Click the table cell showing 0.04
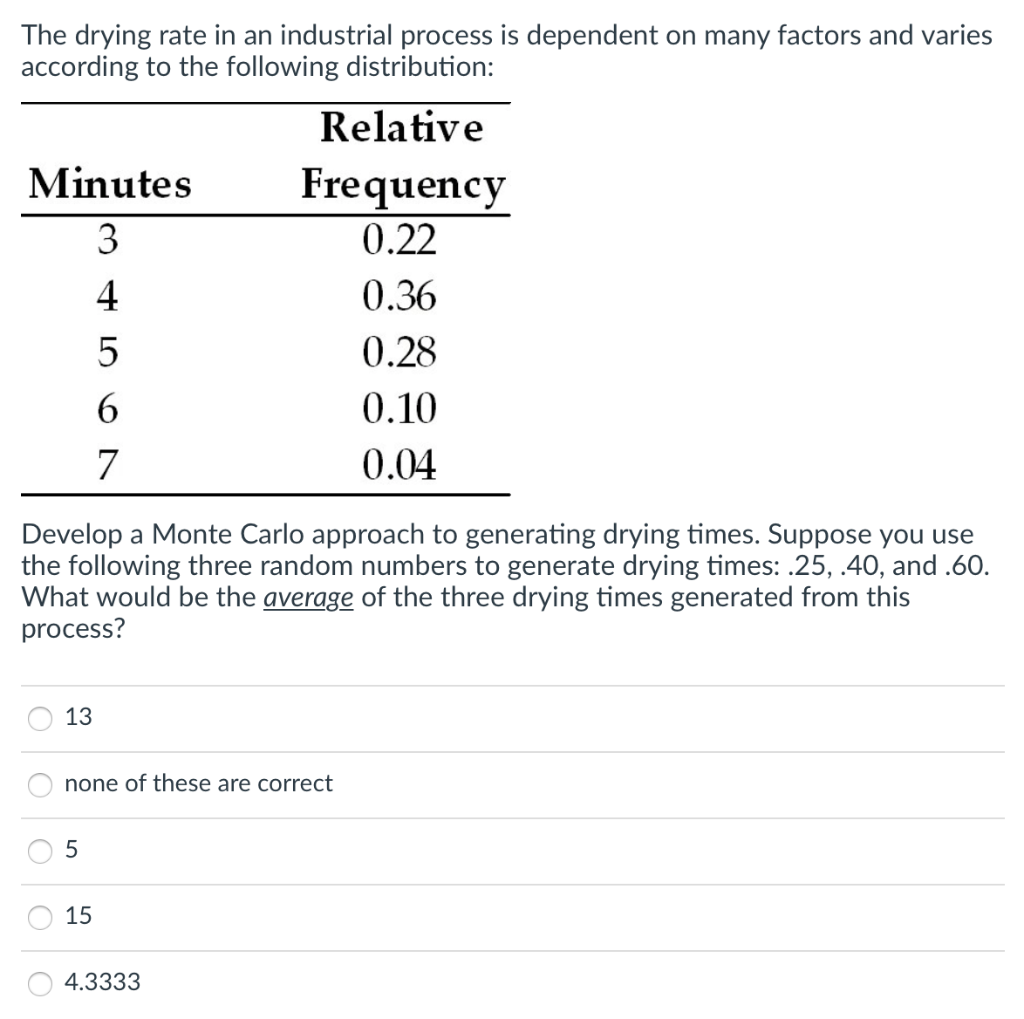This screenshot has width=1024, height=1019. coord(402,463)
